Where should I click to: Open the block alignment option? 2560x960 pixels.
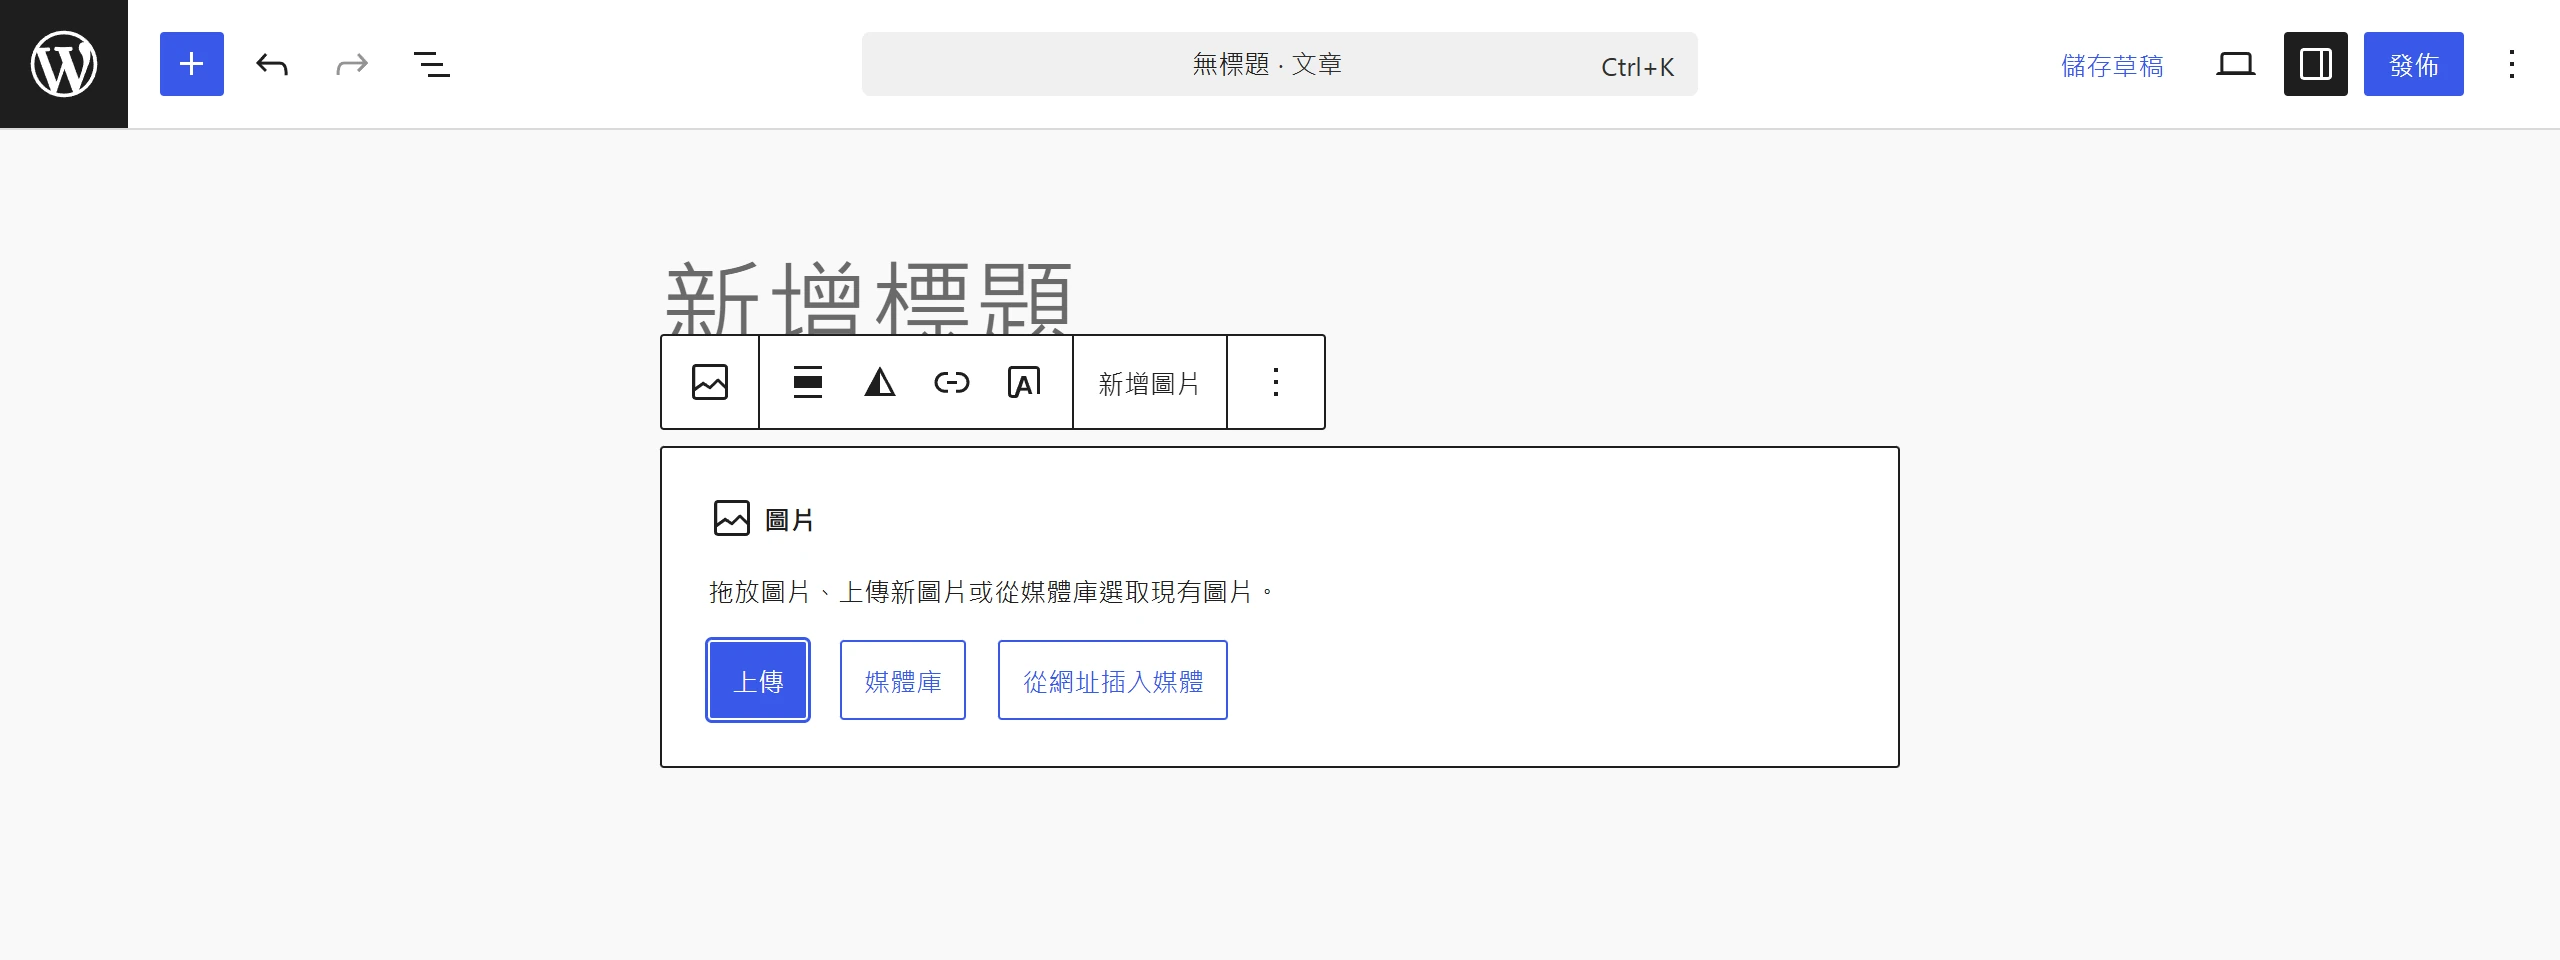(x=808, y=382)
